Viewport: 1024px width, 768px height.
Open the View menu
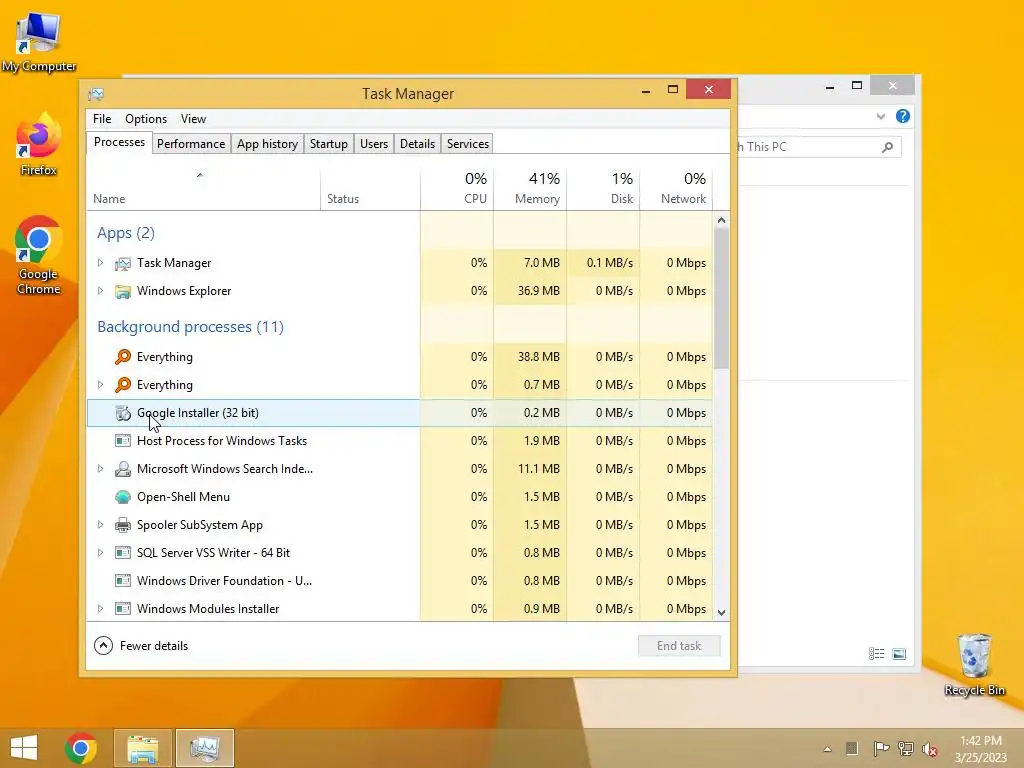(193, 119)
